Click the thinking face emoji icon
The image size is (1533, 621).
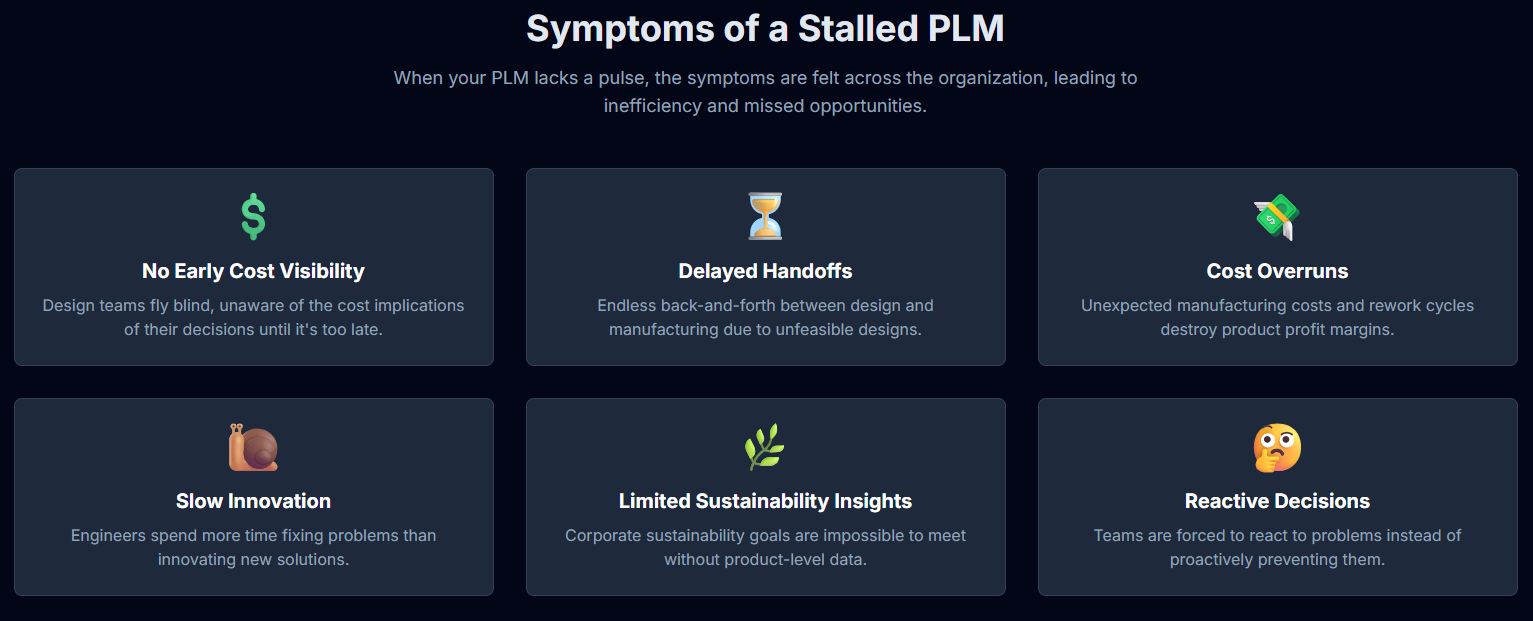coord(1277,447)
